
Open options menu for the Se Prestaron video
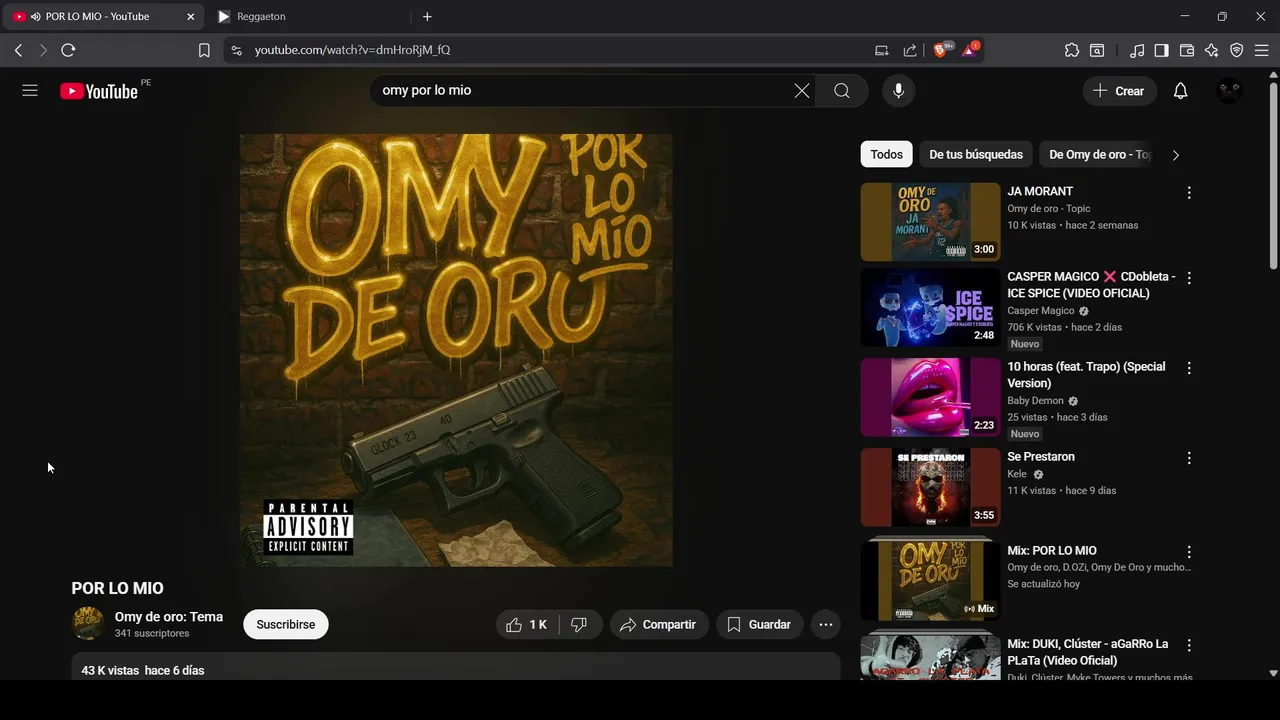click(x=1189, y=458)
